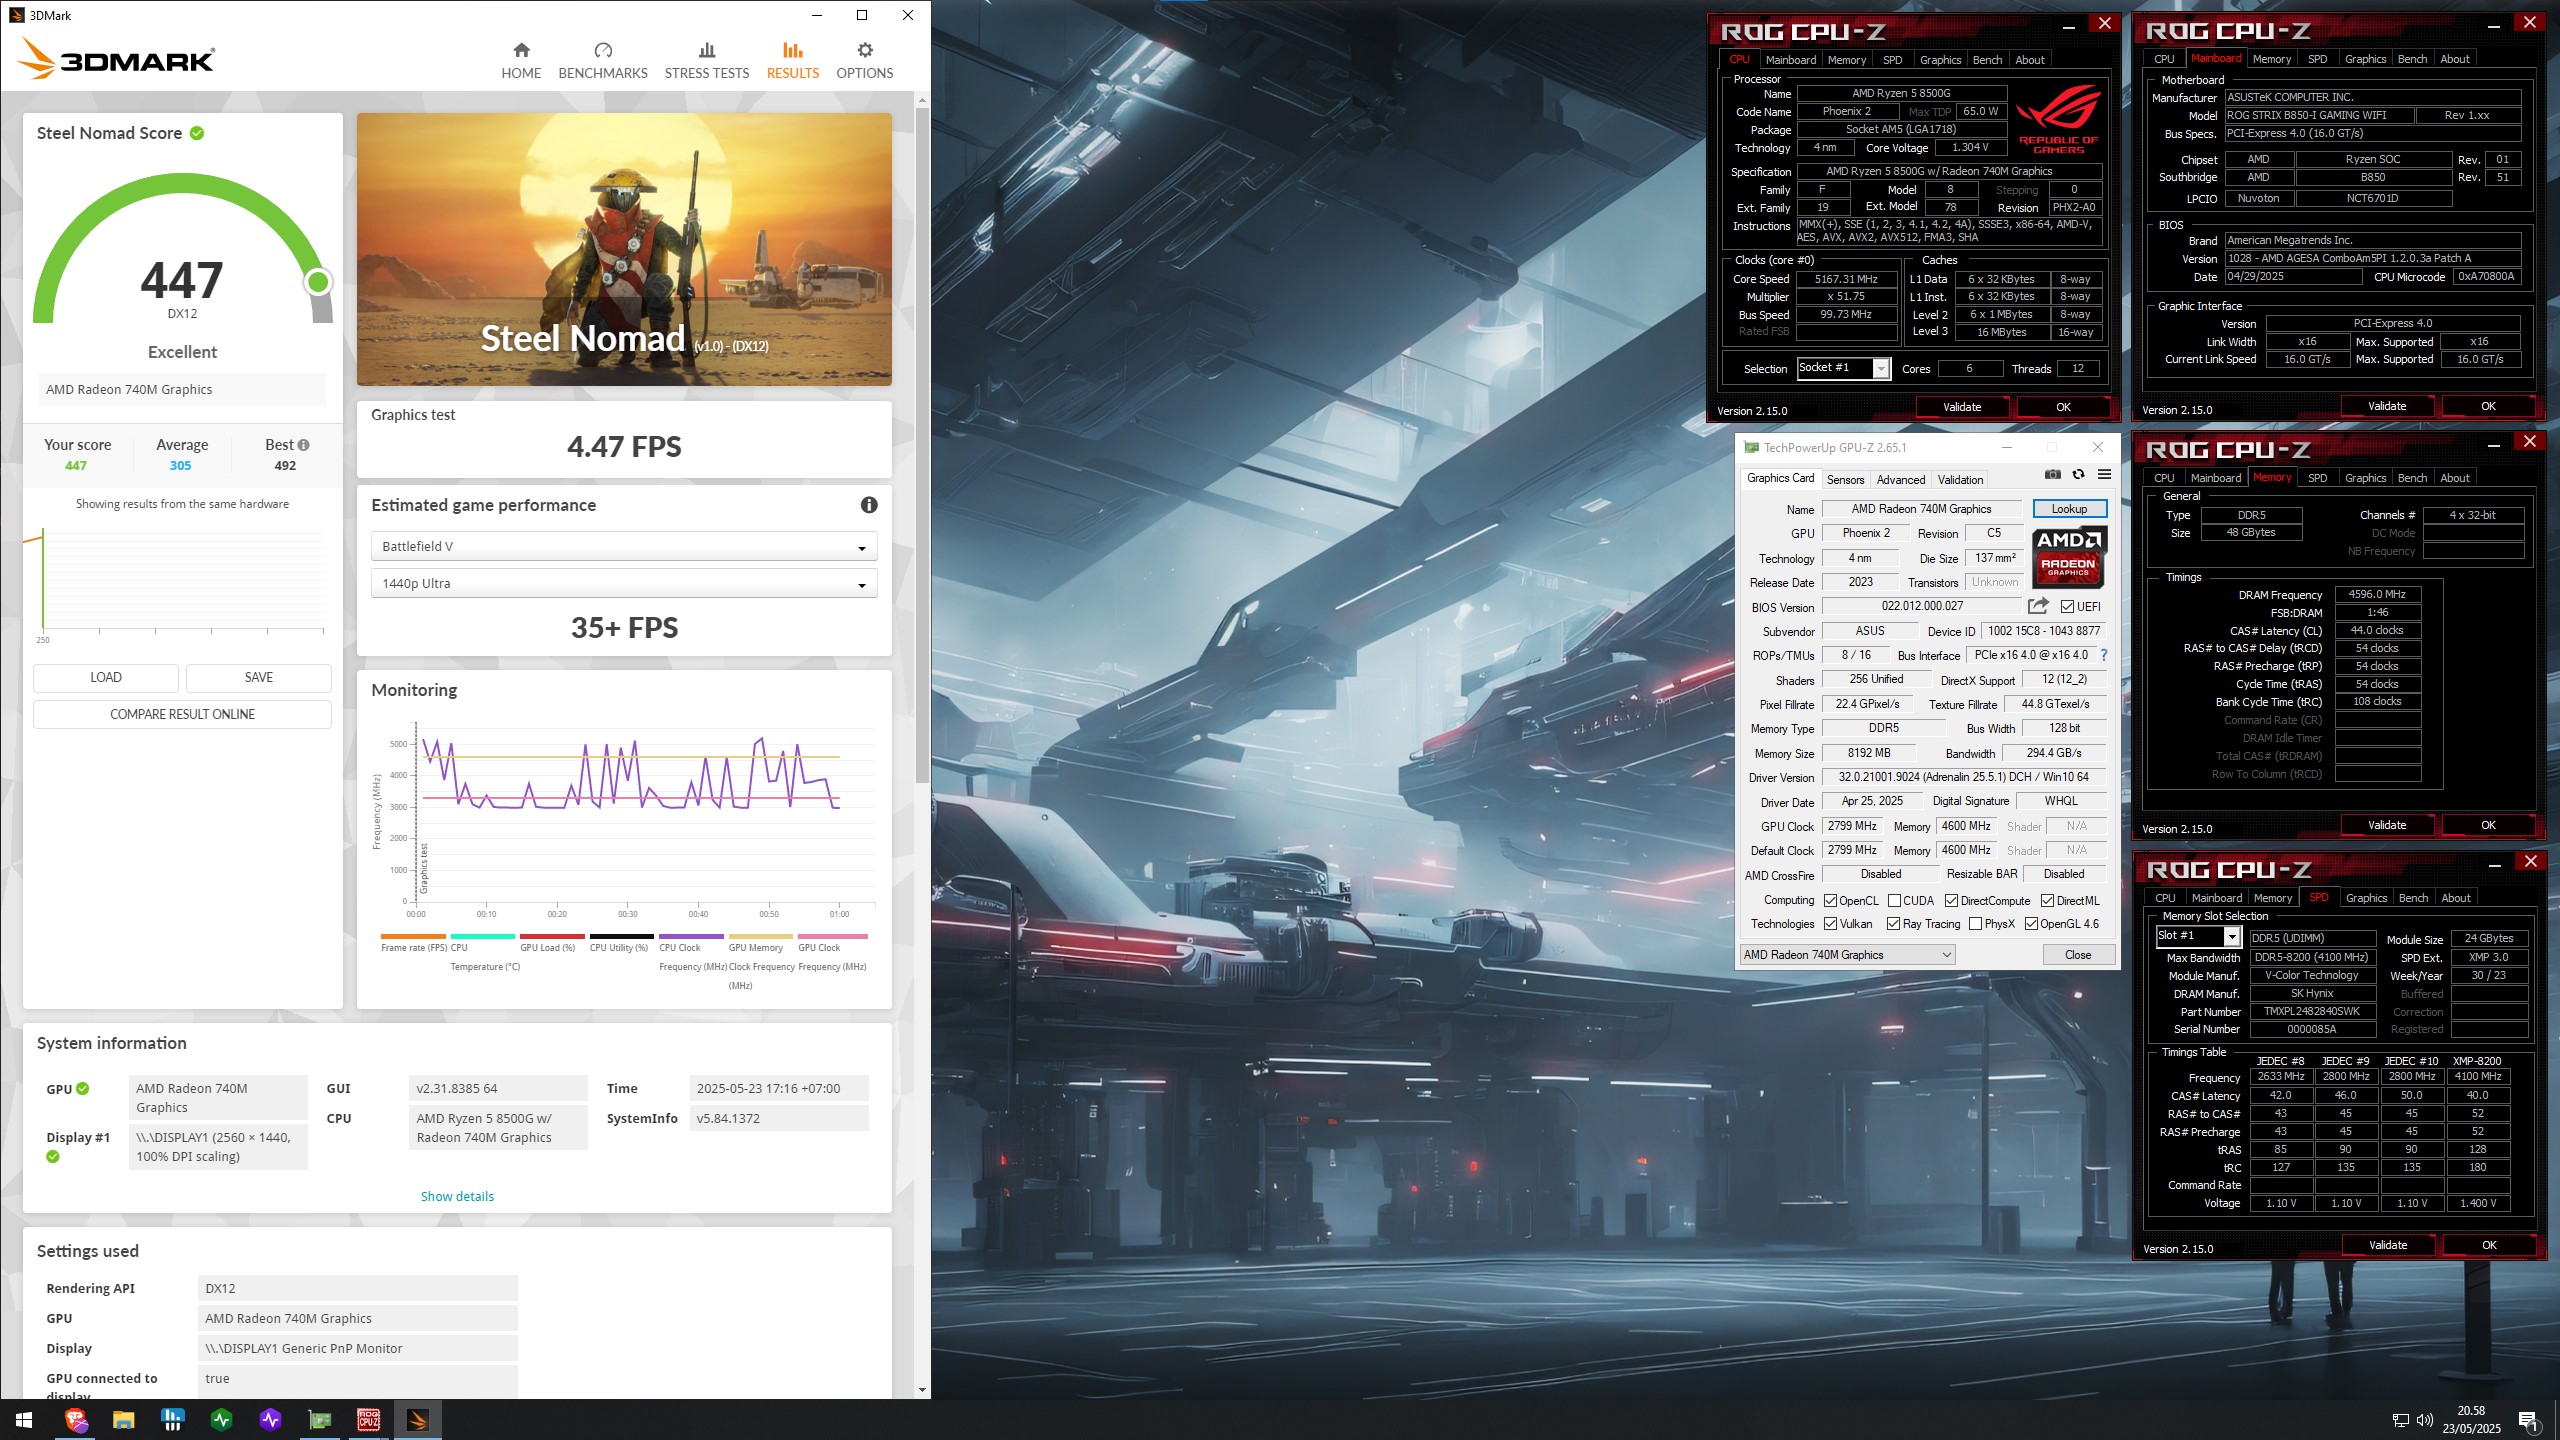The height and width of the screenshot is (1440, 2560).
Task: Open the BENCHMARKS section in 3DMark
Action: [603, 61]
